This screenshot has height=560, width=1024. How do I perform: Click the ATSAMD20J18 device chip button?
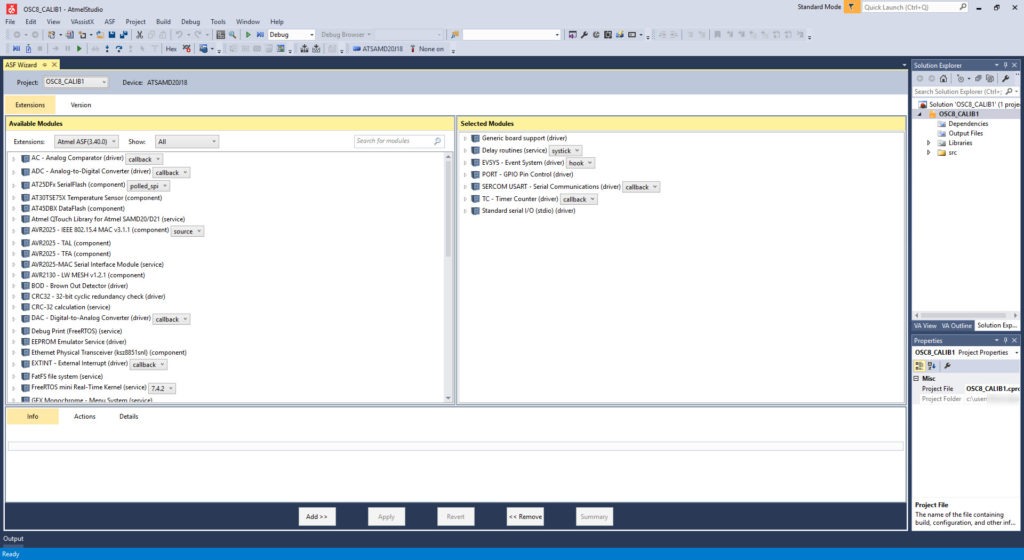[377, 49]
